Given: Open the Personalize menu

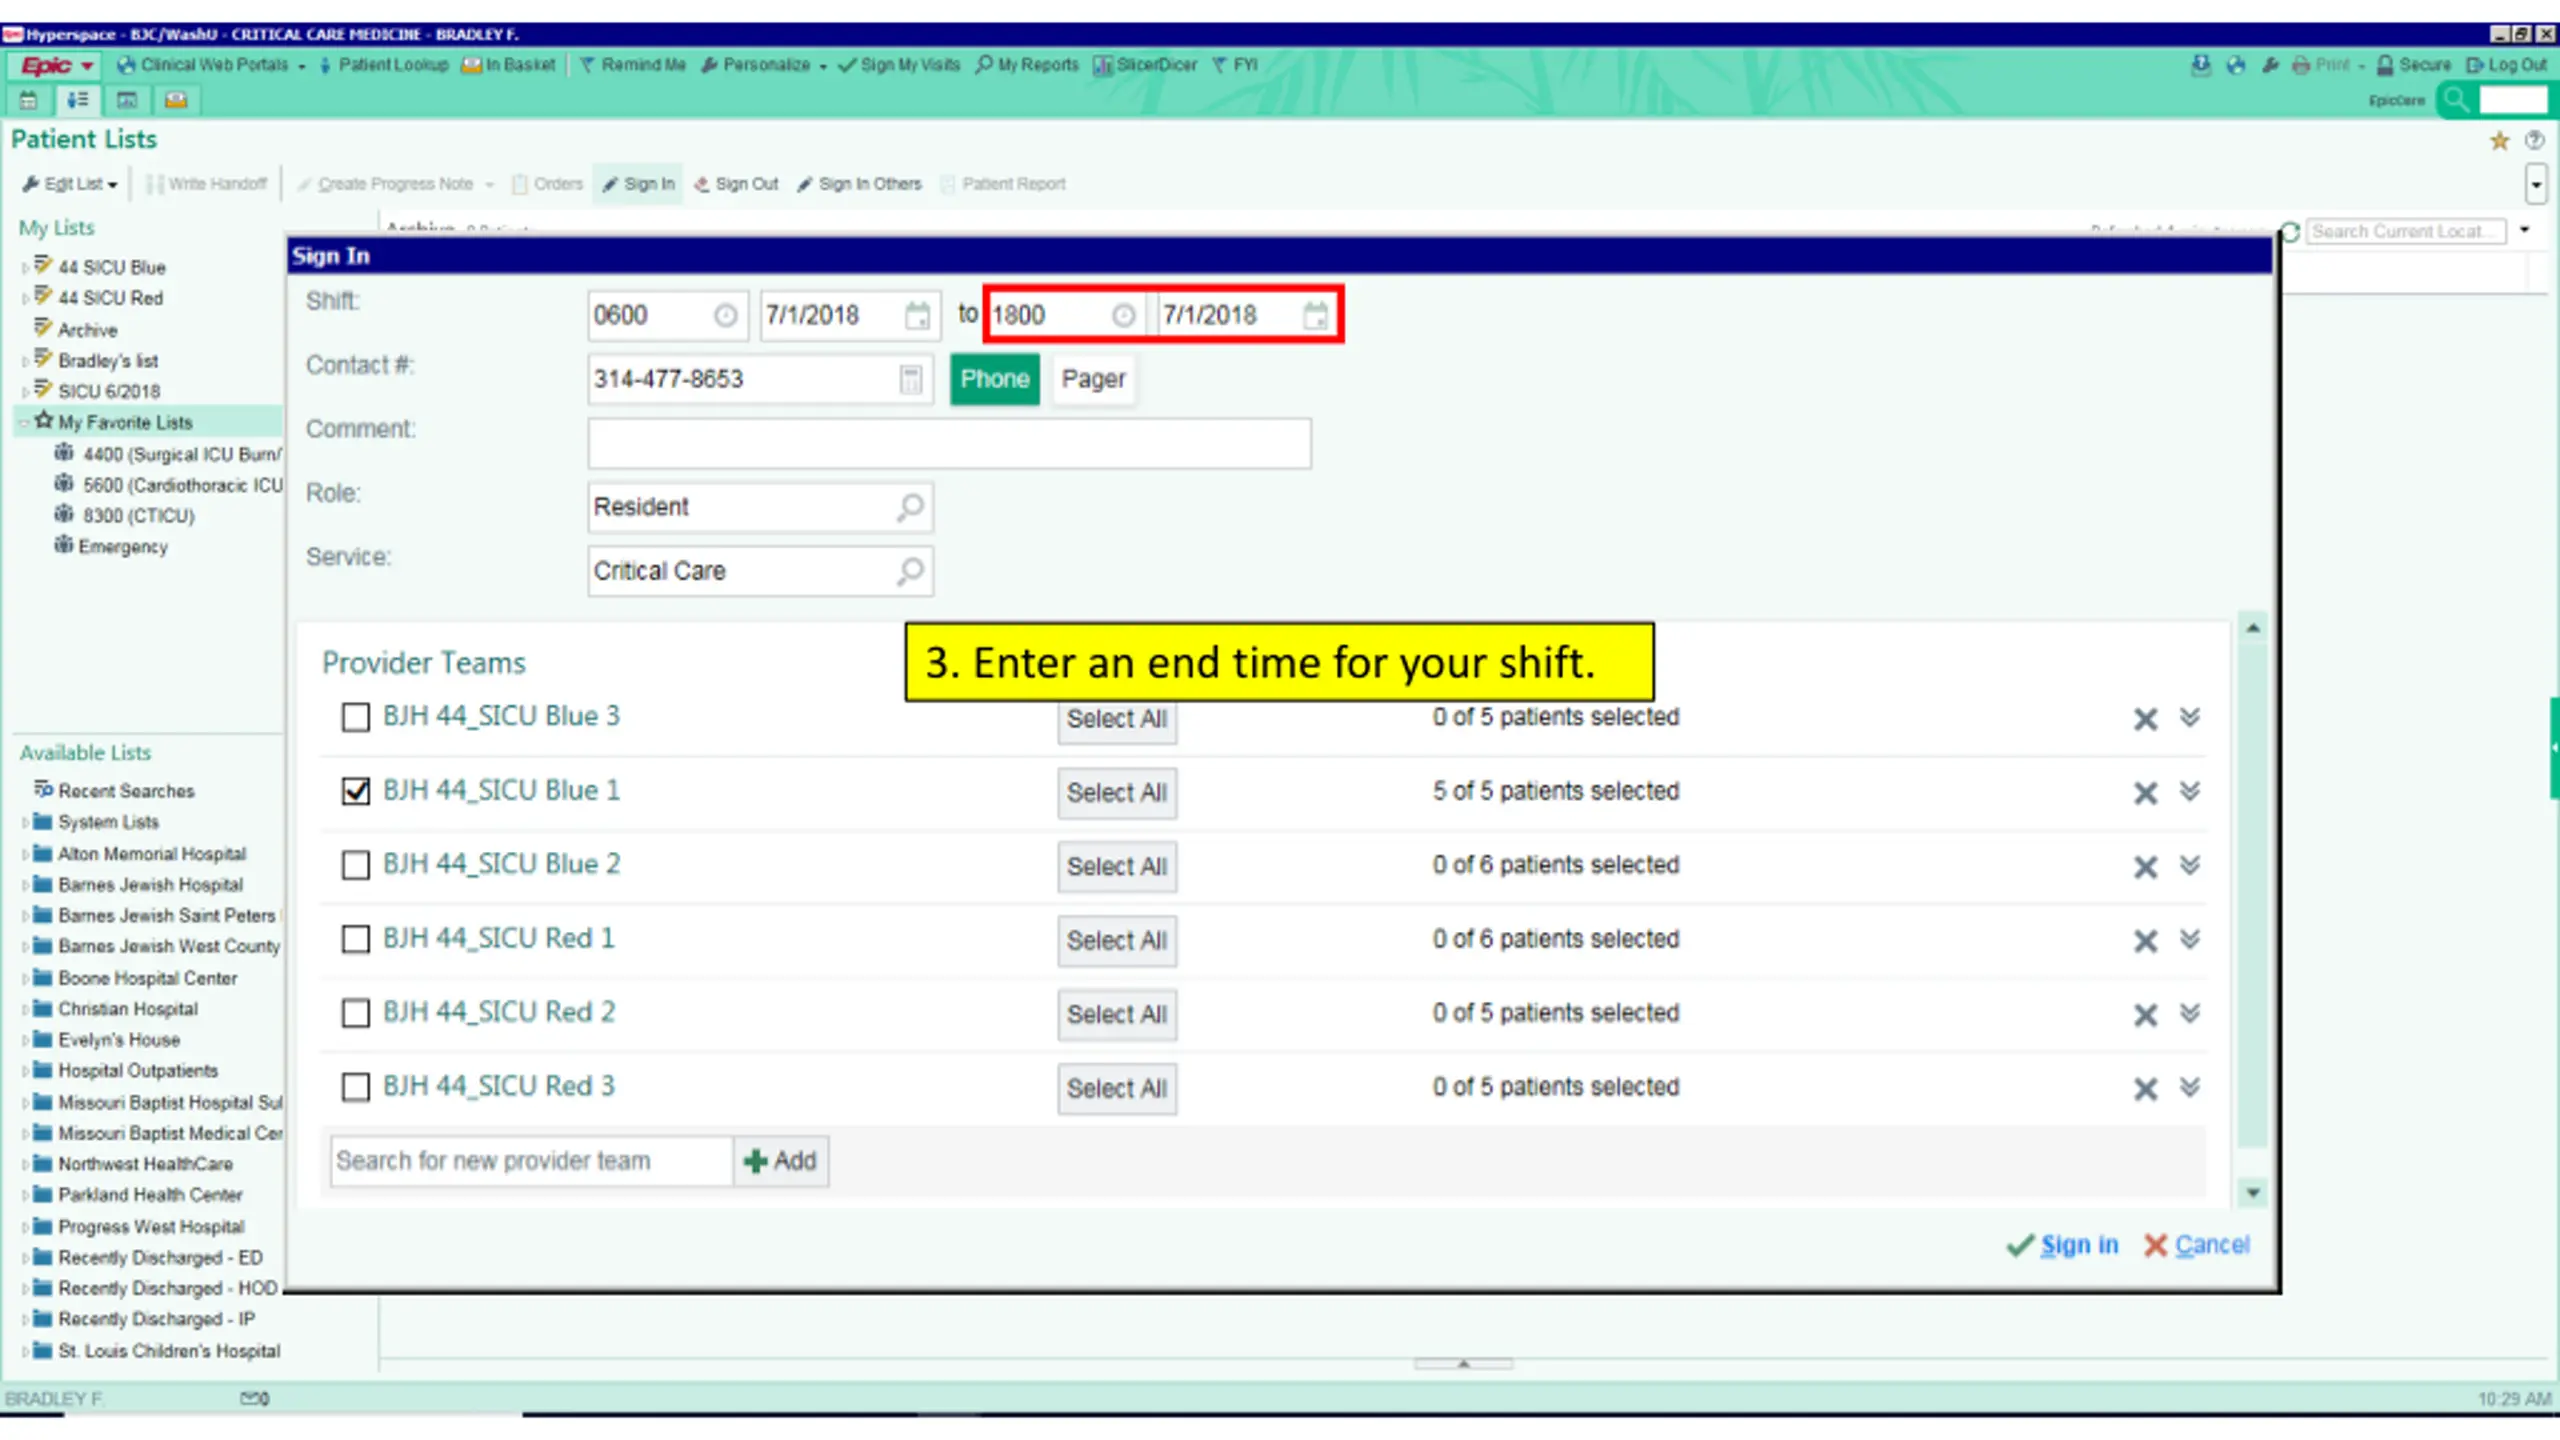Looking at the screenshot, I should pos(763,65).
